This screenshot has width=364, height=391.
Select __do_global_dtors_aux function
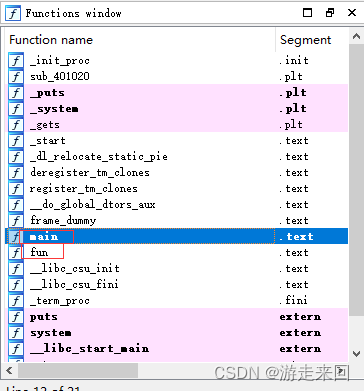[x=92, y=205]
